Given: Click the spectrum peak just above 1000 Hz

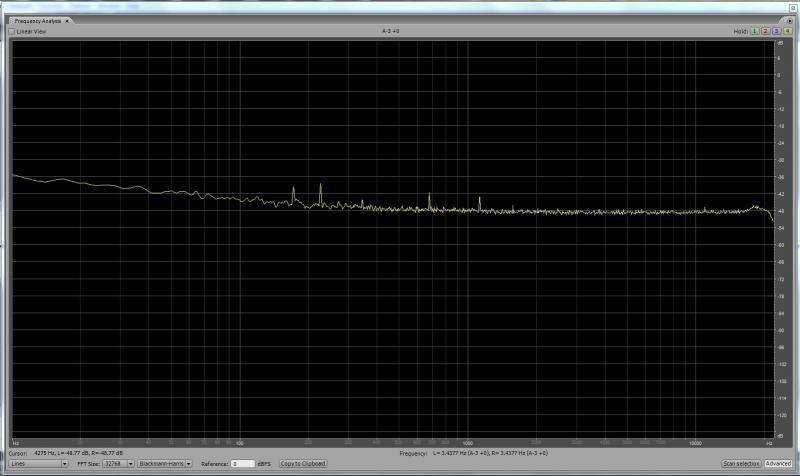Looking at the screenshot, I should [x=480, y=199].
